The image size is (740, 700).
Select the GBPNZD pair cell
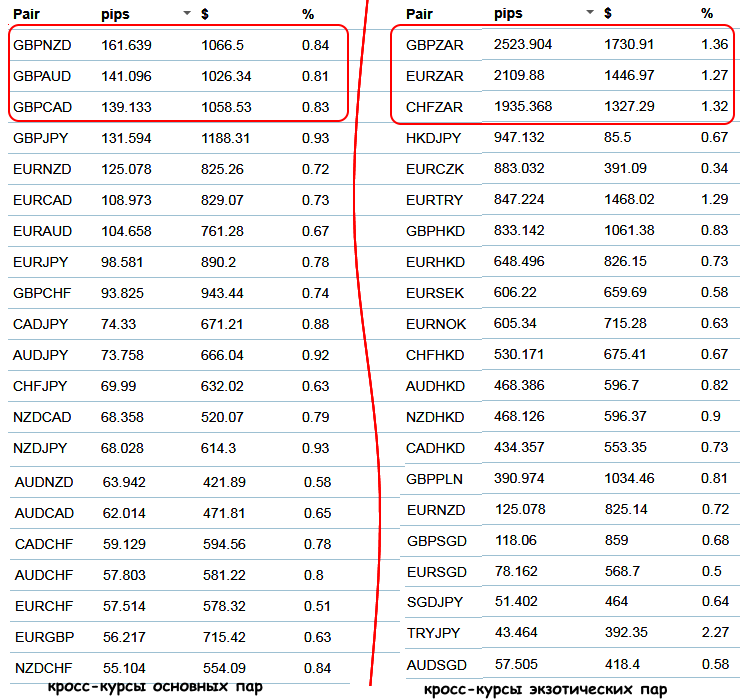(42, 45)
